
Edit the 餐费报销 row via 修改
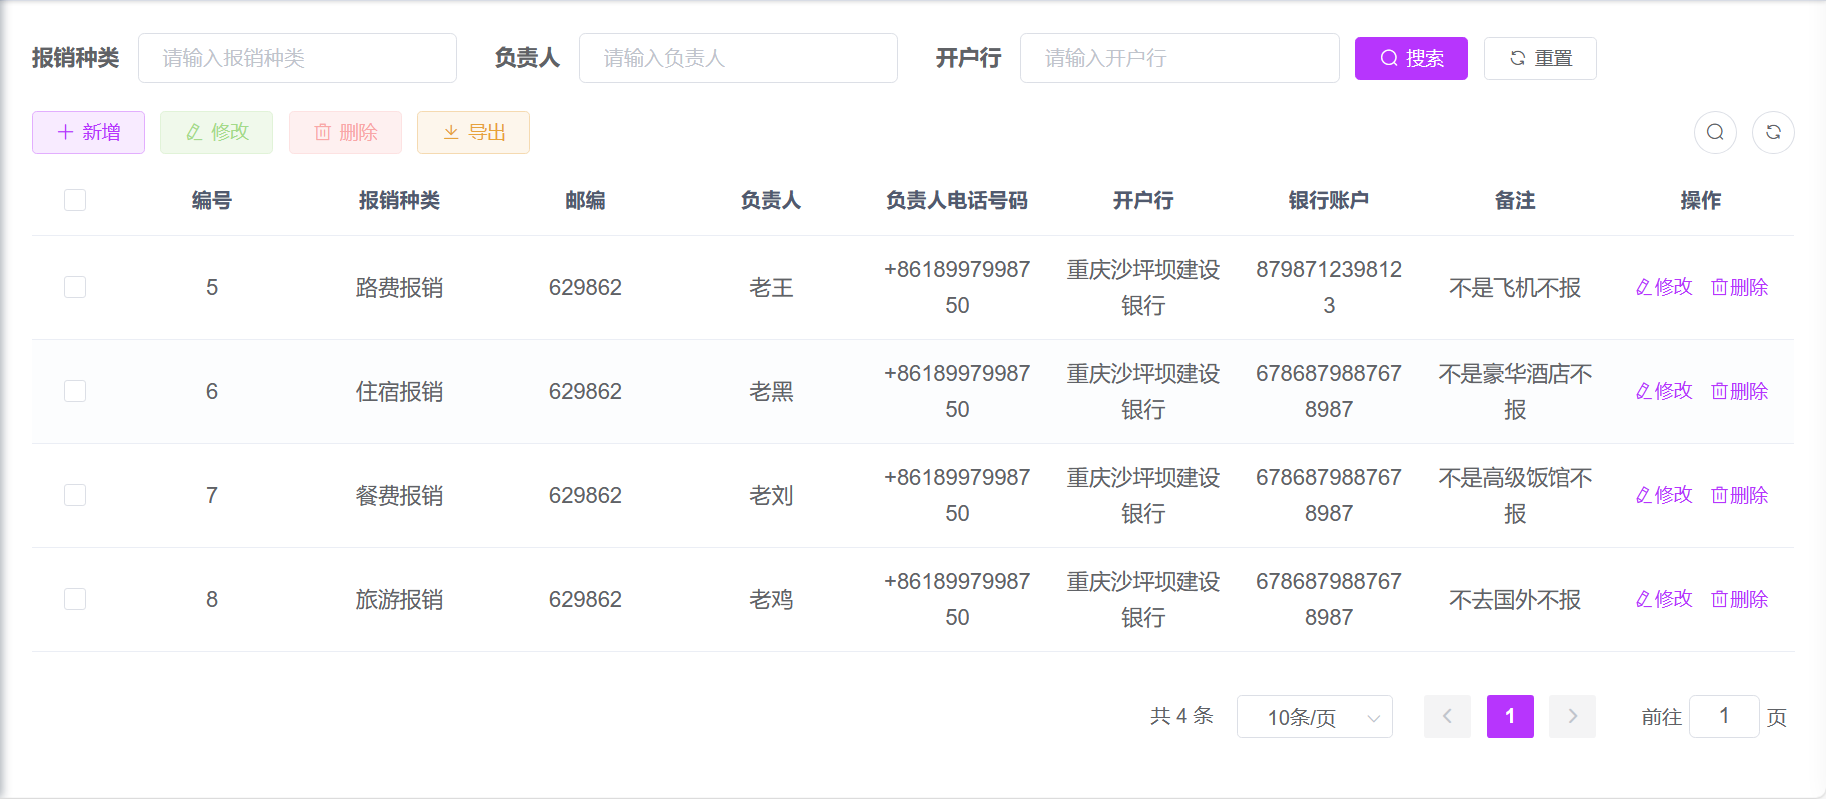pos(1664,495)
